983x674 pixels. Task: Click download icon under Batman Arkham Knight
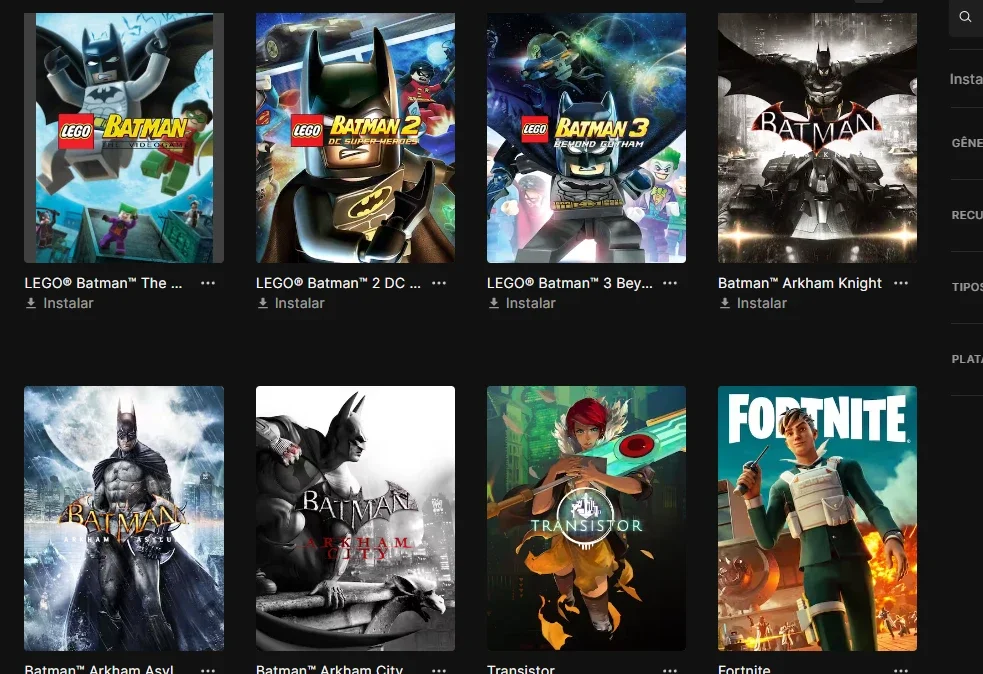coord(725,303)
